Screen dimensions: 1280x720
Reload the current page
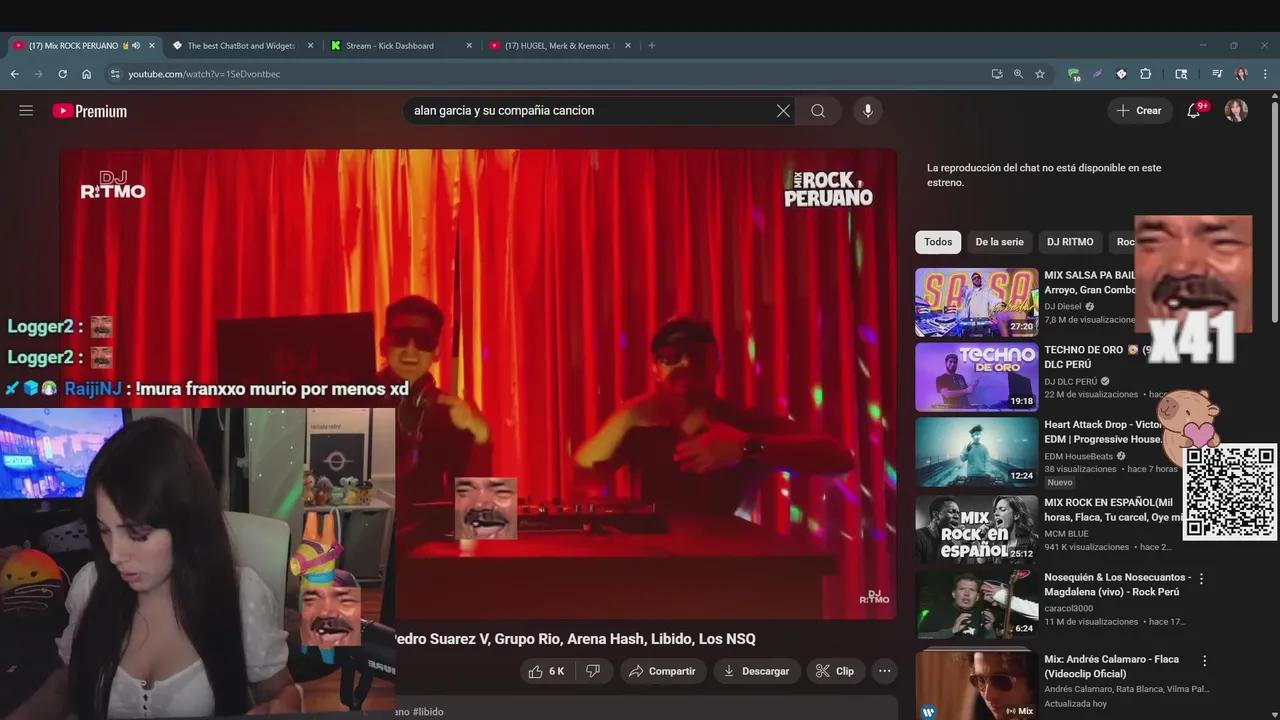coord(62,74)
